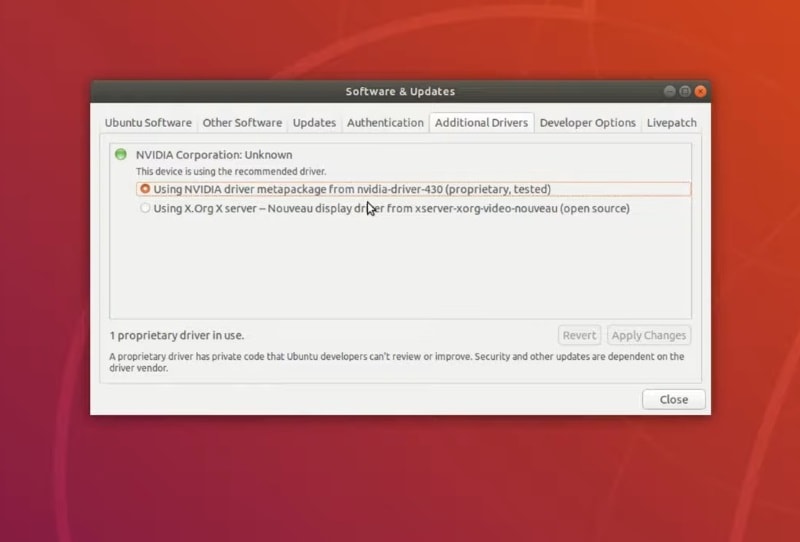Select the X.Org Nouveau open source driver

click(146, 209)
